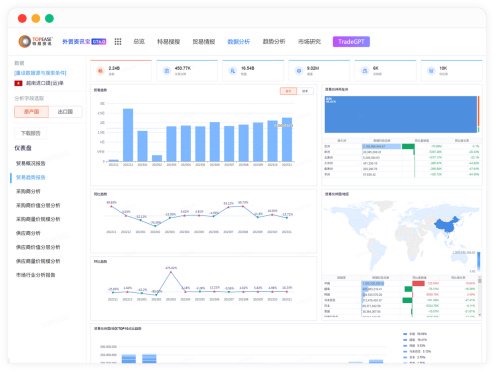Select the 原产国 analysis field option
The height and width of the screenshot is (371, 495).
(32, 112)
